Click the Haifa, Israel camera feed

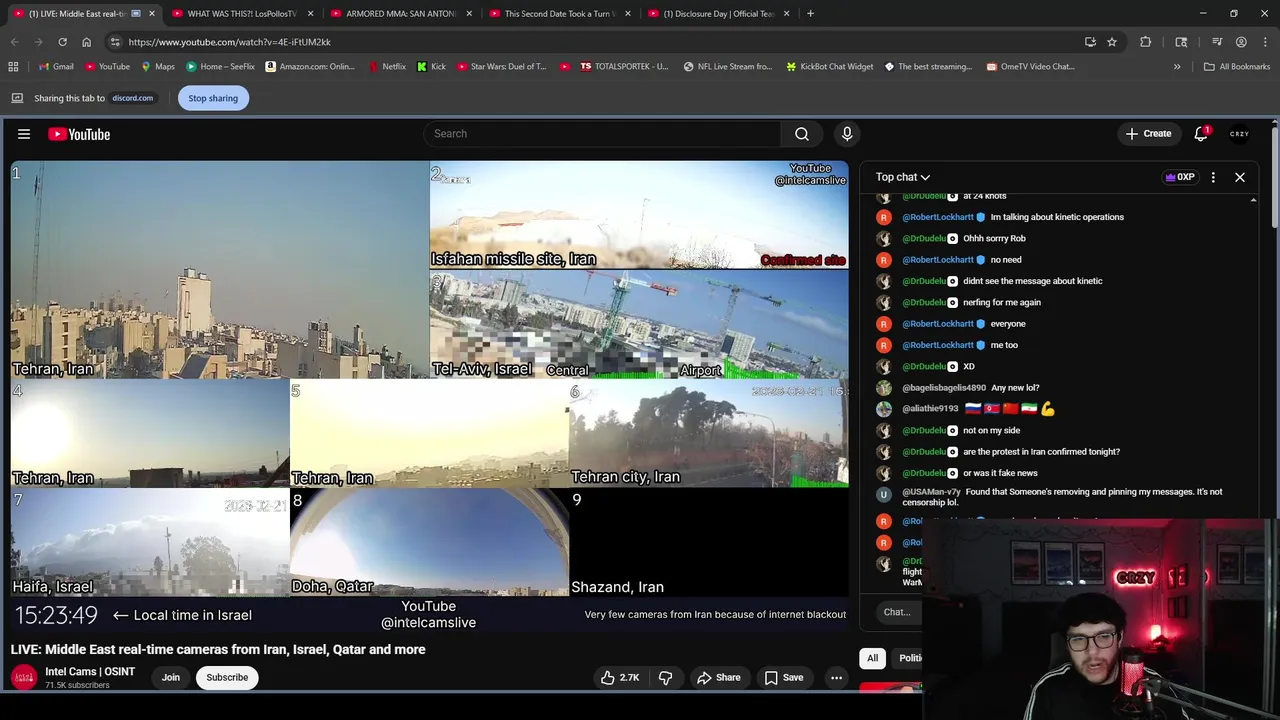click(150, 543)
